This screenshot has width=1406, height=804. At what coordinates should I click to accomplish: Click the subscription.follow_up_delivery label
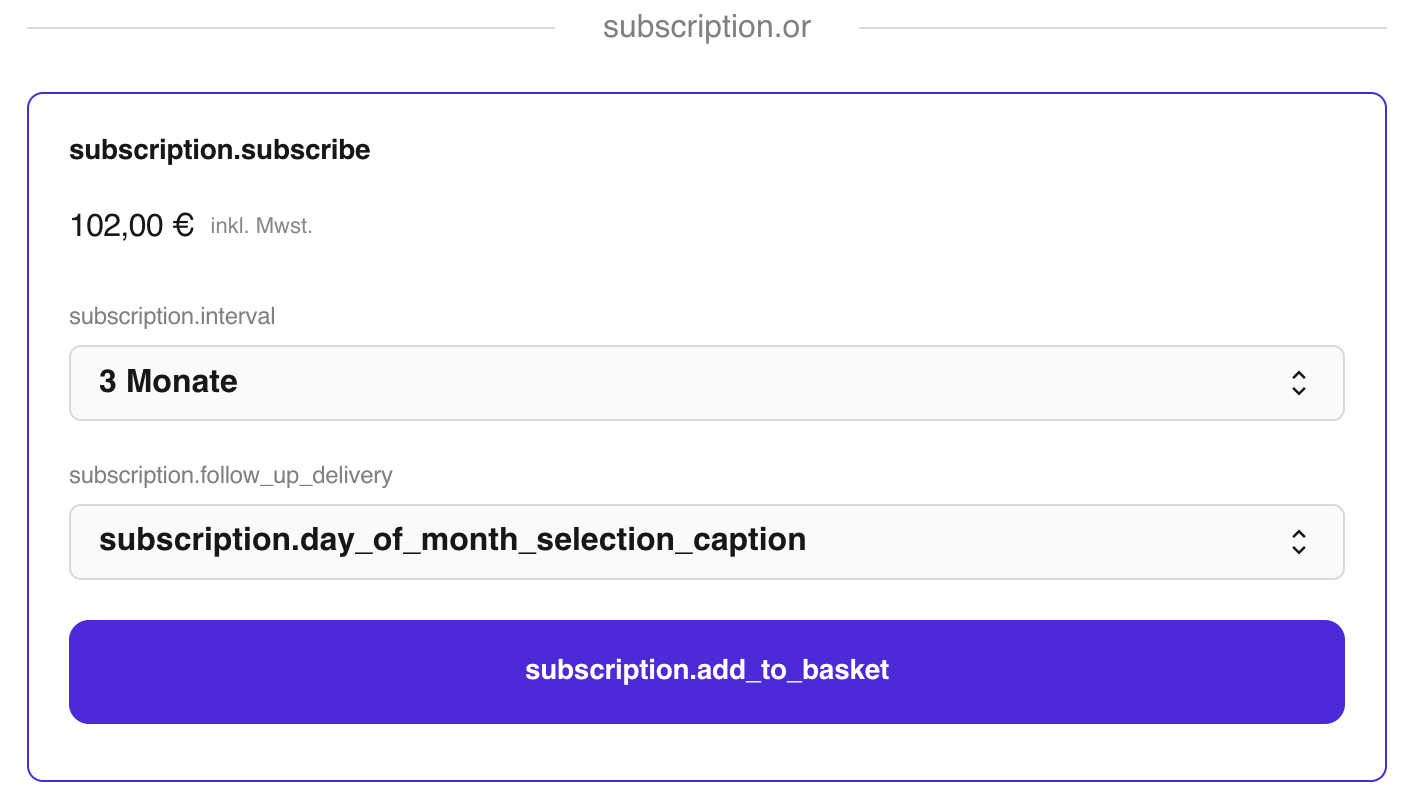point(230,475)
